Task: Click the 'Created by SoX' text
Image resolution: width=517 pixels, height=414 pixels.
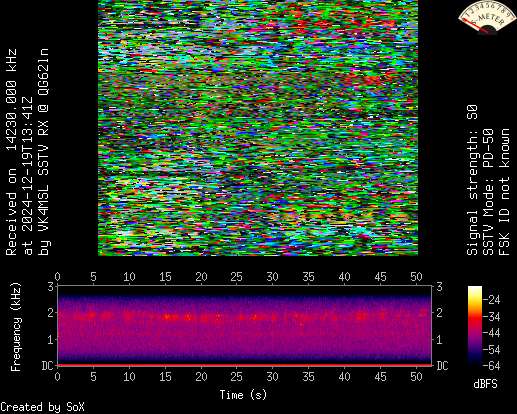Action: tap(42, 407)
